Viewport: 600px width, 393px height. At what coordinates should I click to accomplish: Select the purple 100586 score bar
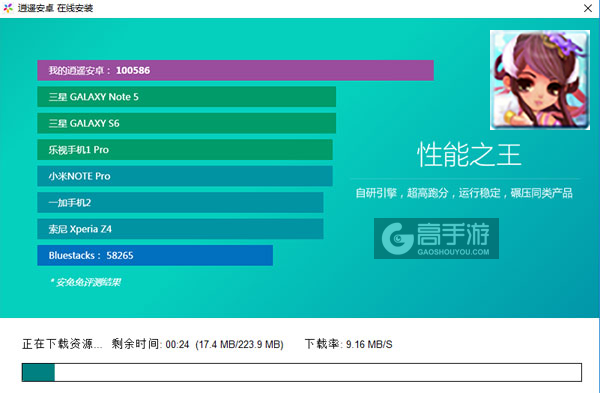(x=235, y=70)
